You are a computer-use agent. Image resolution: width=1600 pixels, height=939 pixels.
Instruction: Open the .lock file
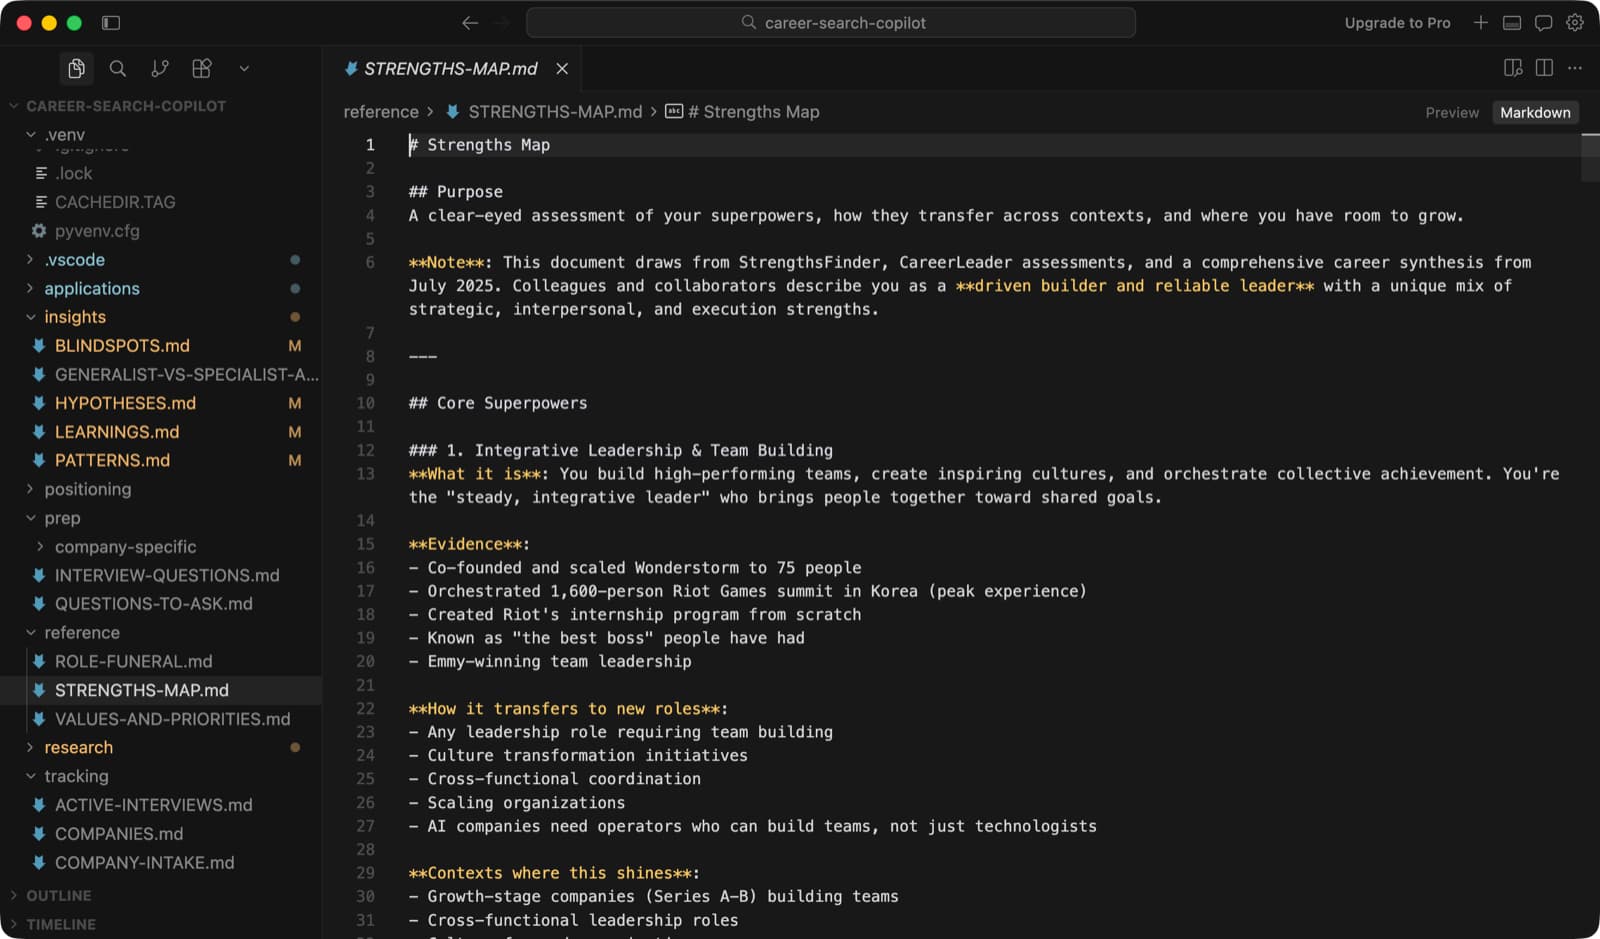click(73, 173)
